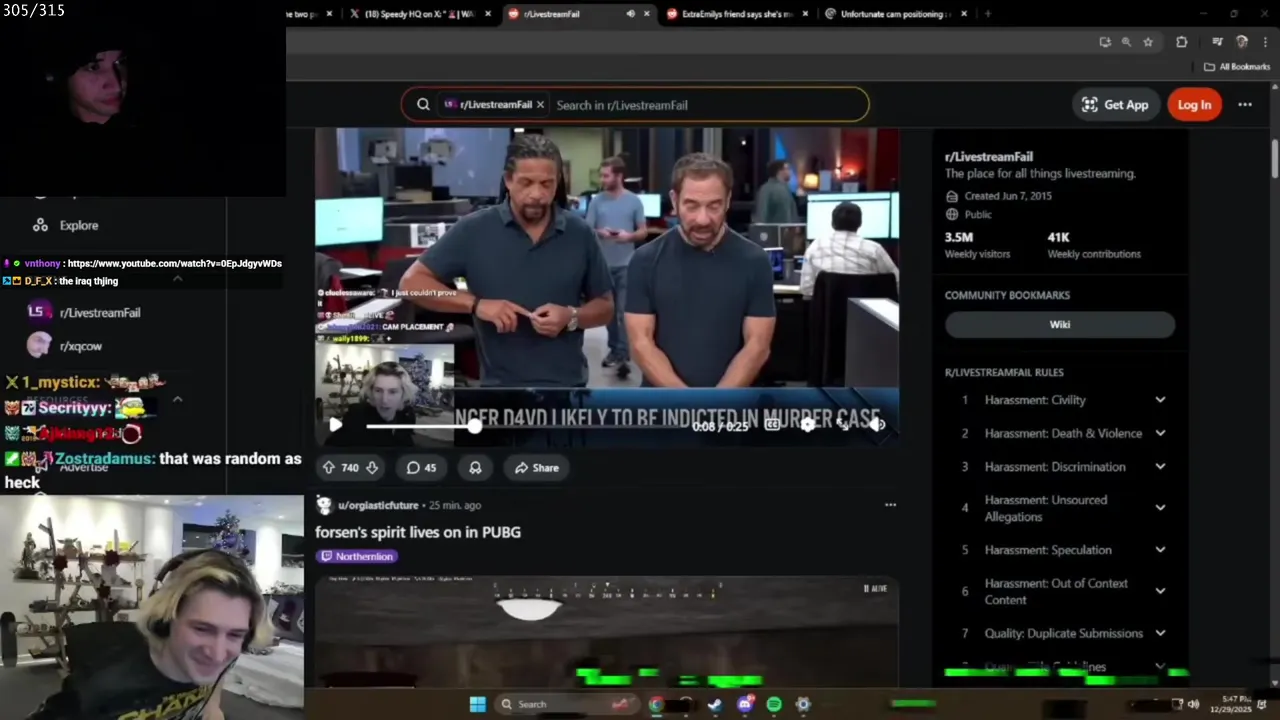1280x720 pixels.
Task: Switch to the ExtraEmily's friend tab
Action: [x=735, y=14]
